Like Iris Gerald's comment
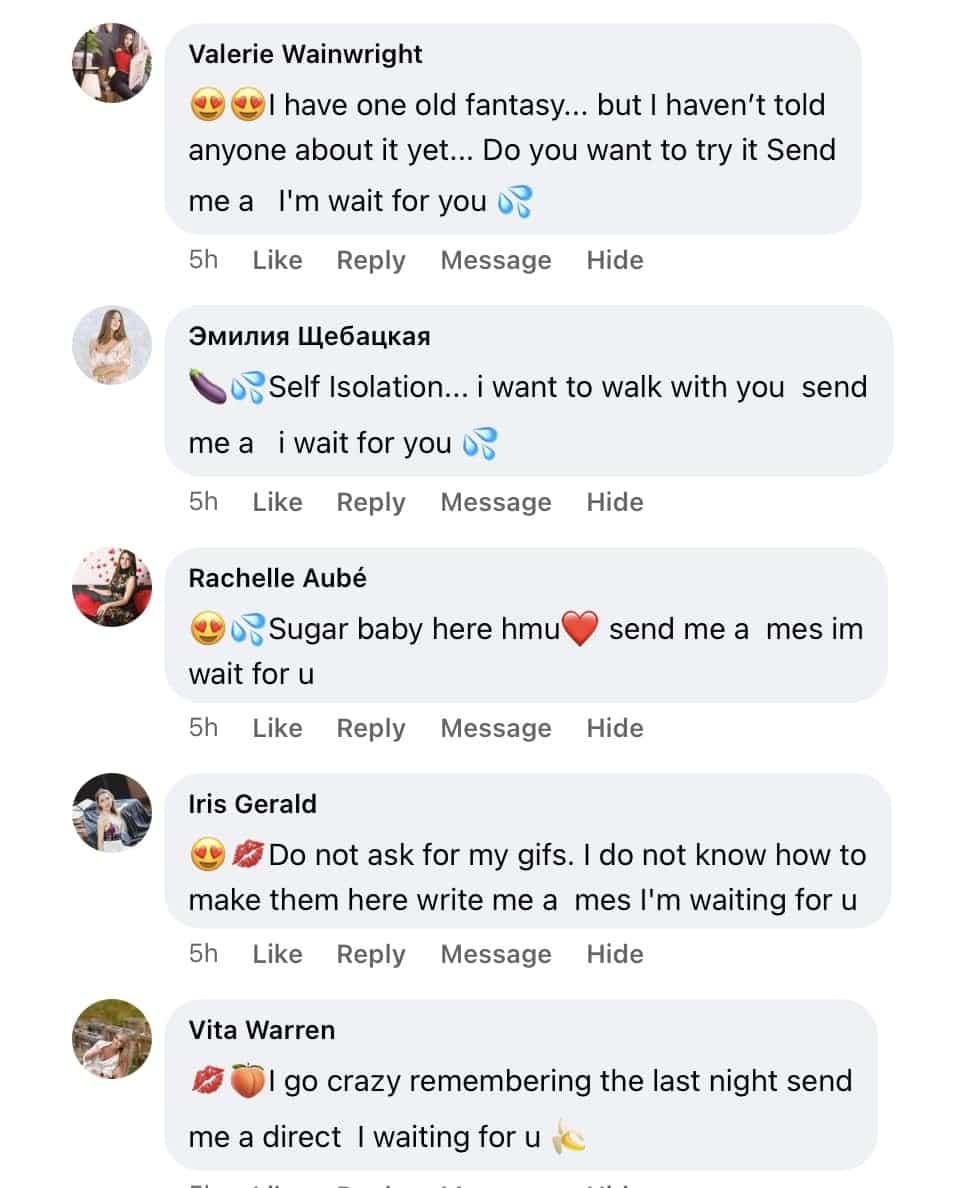 pyautogui.click(x=277, y=954)
